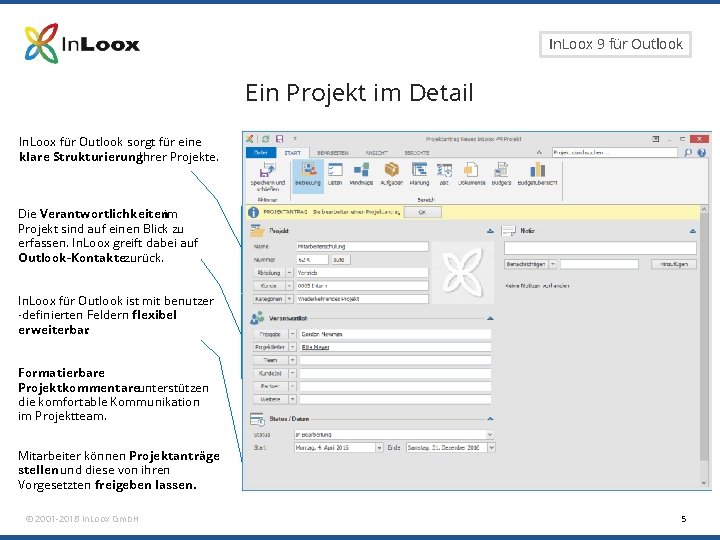Click OK in the Projektantrag bar
The image size is (720, 540).
[422, 212]
